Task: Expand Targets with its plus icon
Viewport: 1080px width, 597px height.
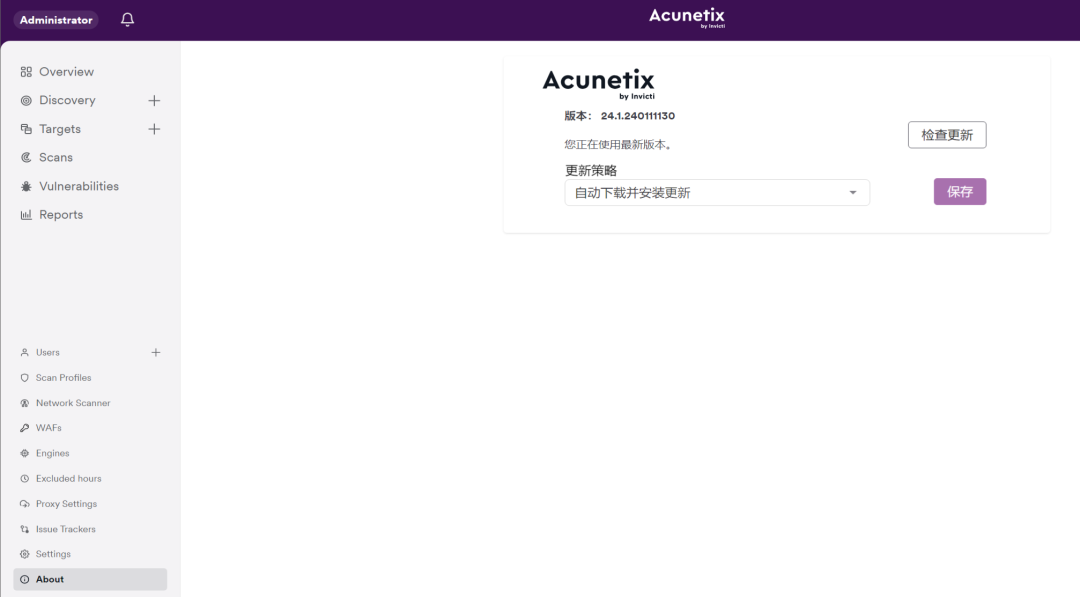Action: 154,129
